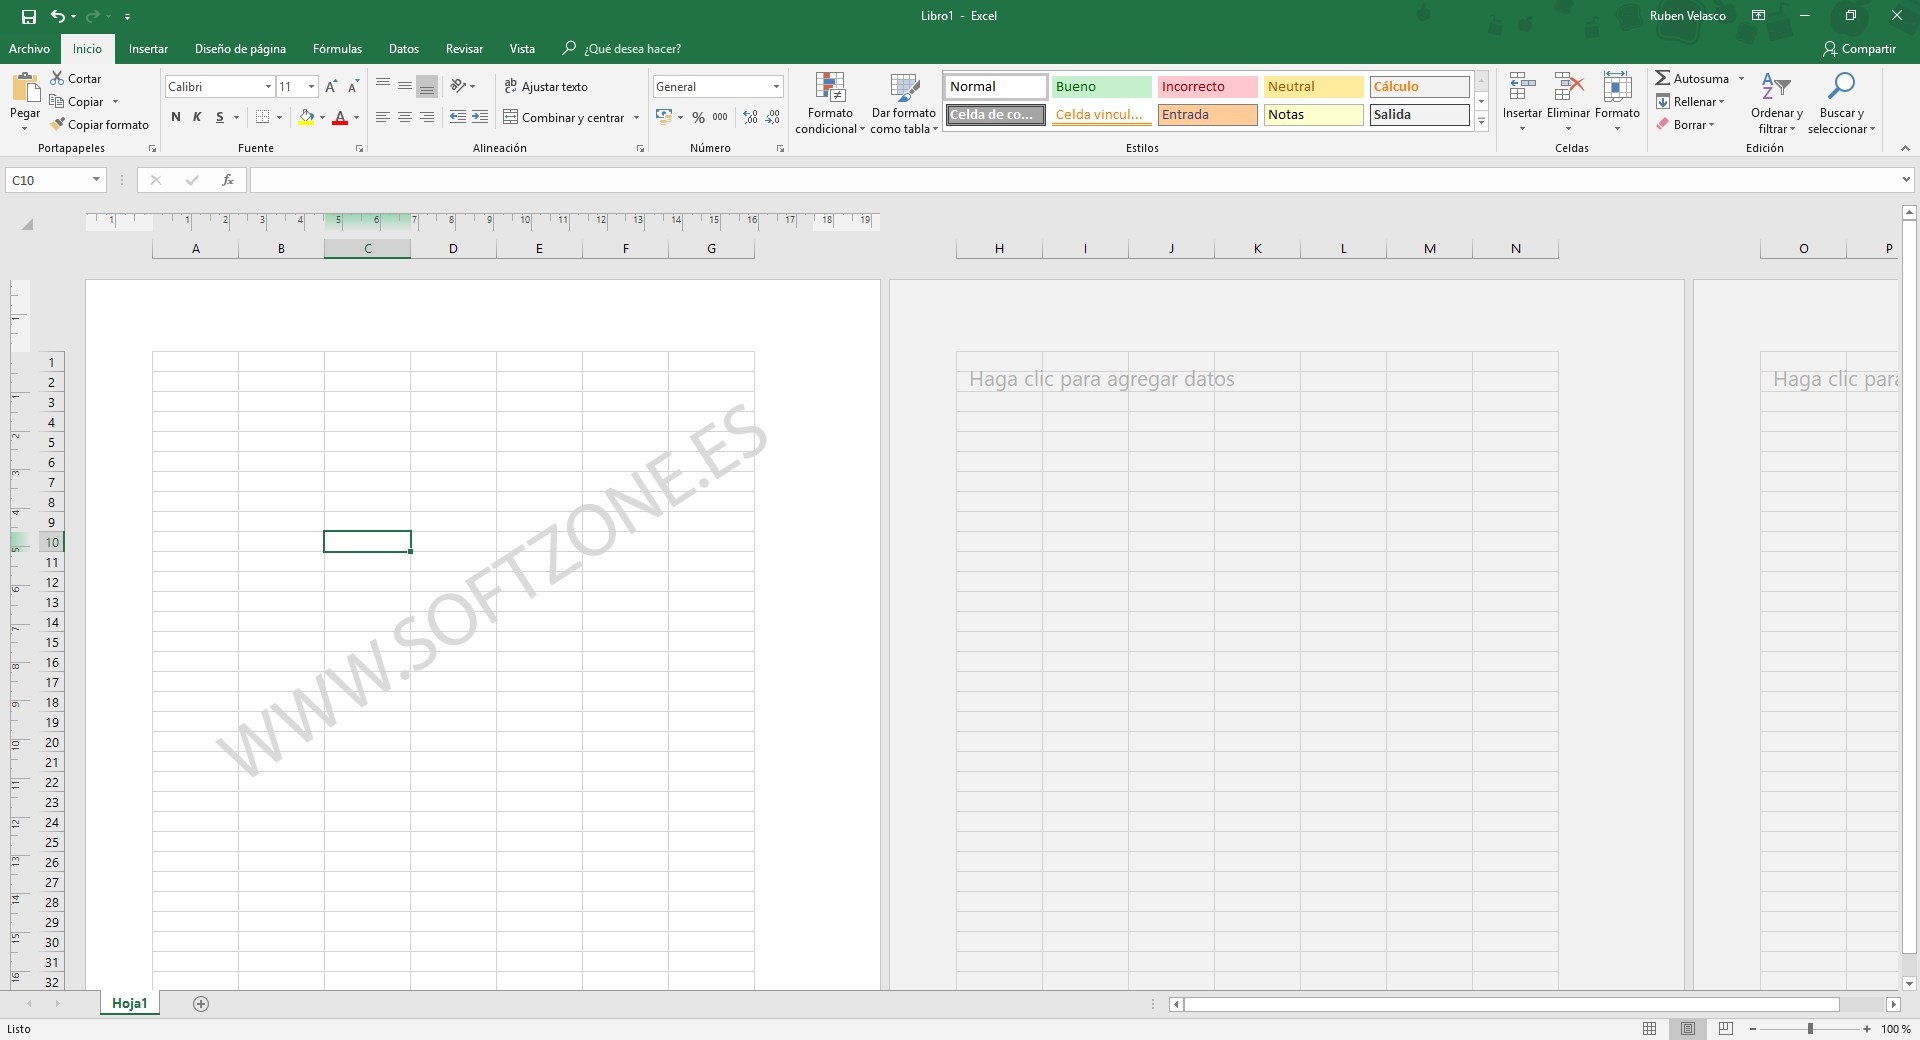This screenshot has width=1920, height=1040.
Task: Align cell content to the top
Action: pos(383,86)
